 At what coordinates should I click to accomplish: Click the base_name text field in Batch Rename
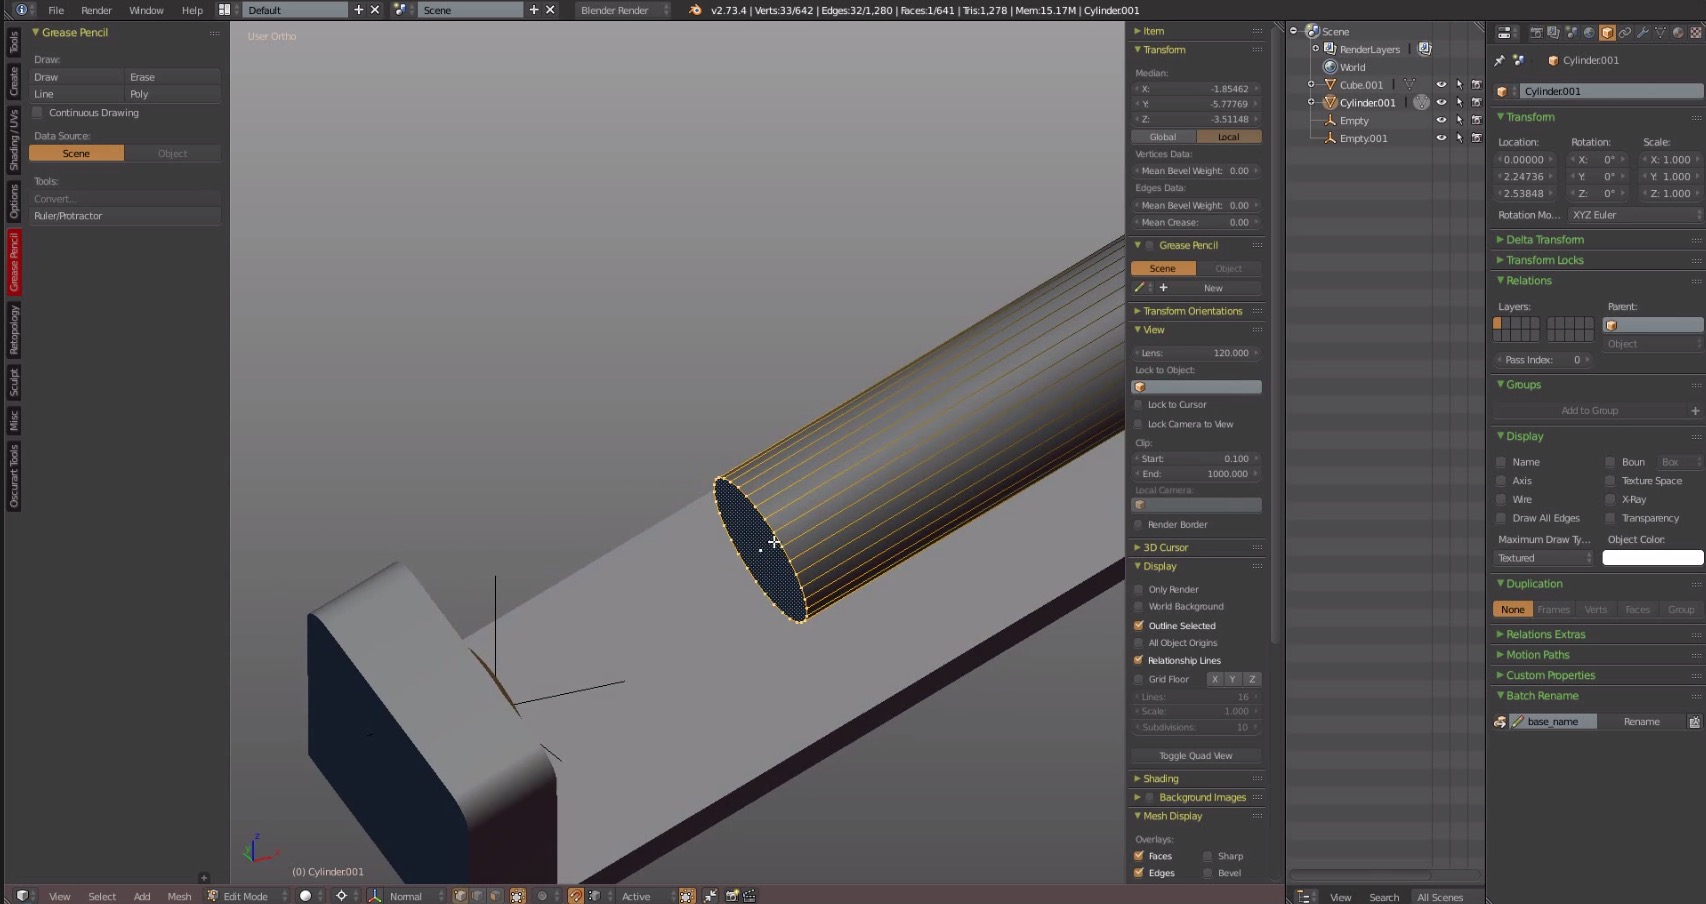click(1555, 721)
